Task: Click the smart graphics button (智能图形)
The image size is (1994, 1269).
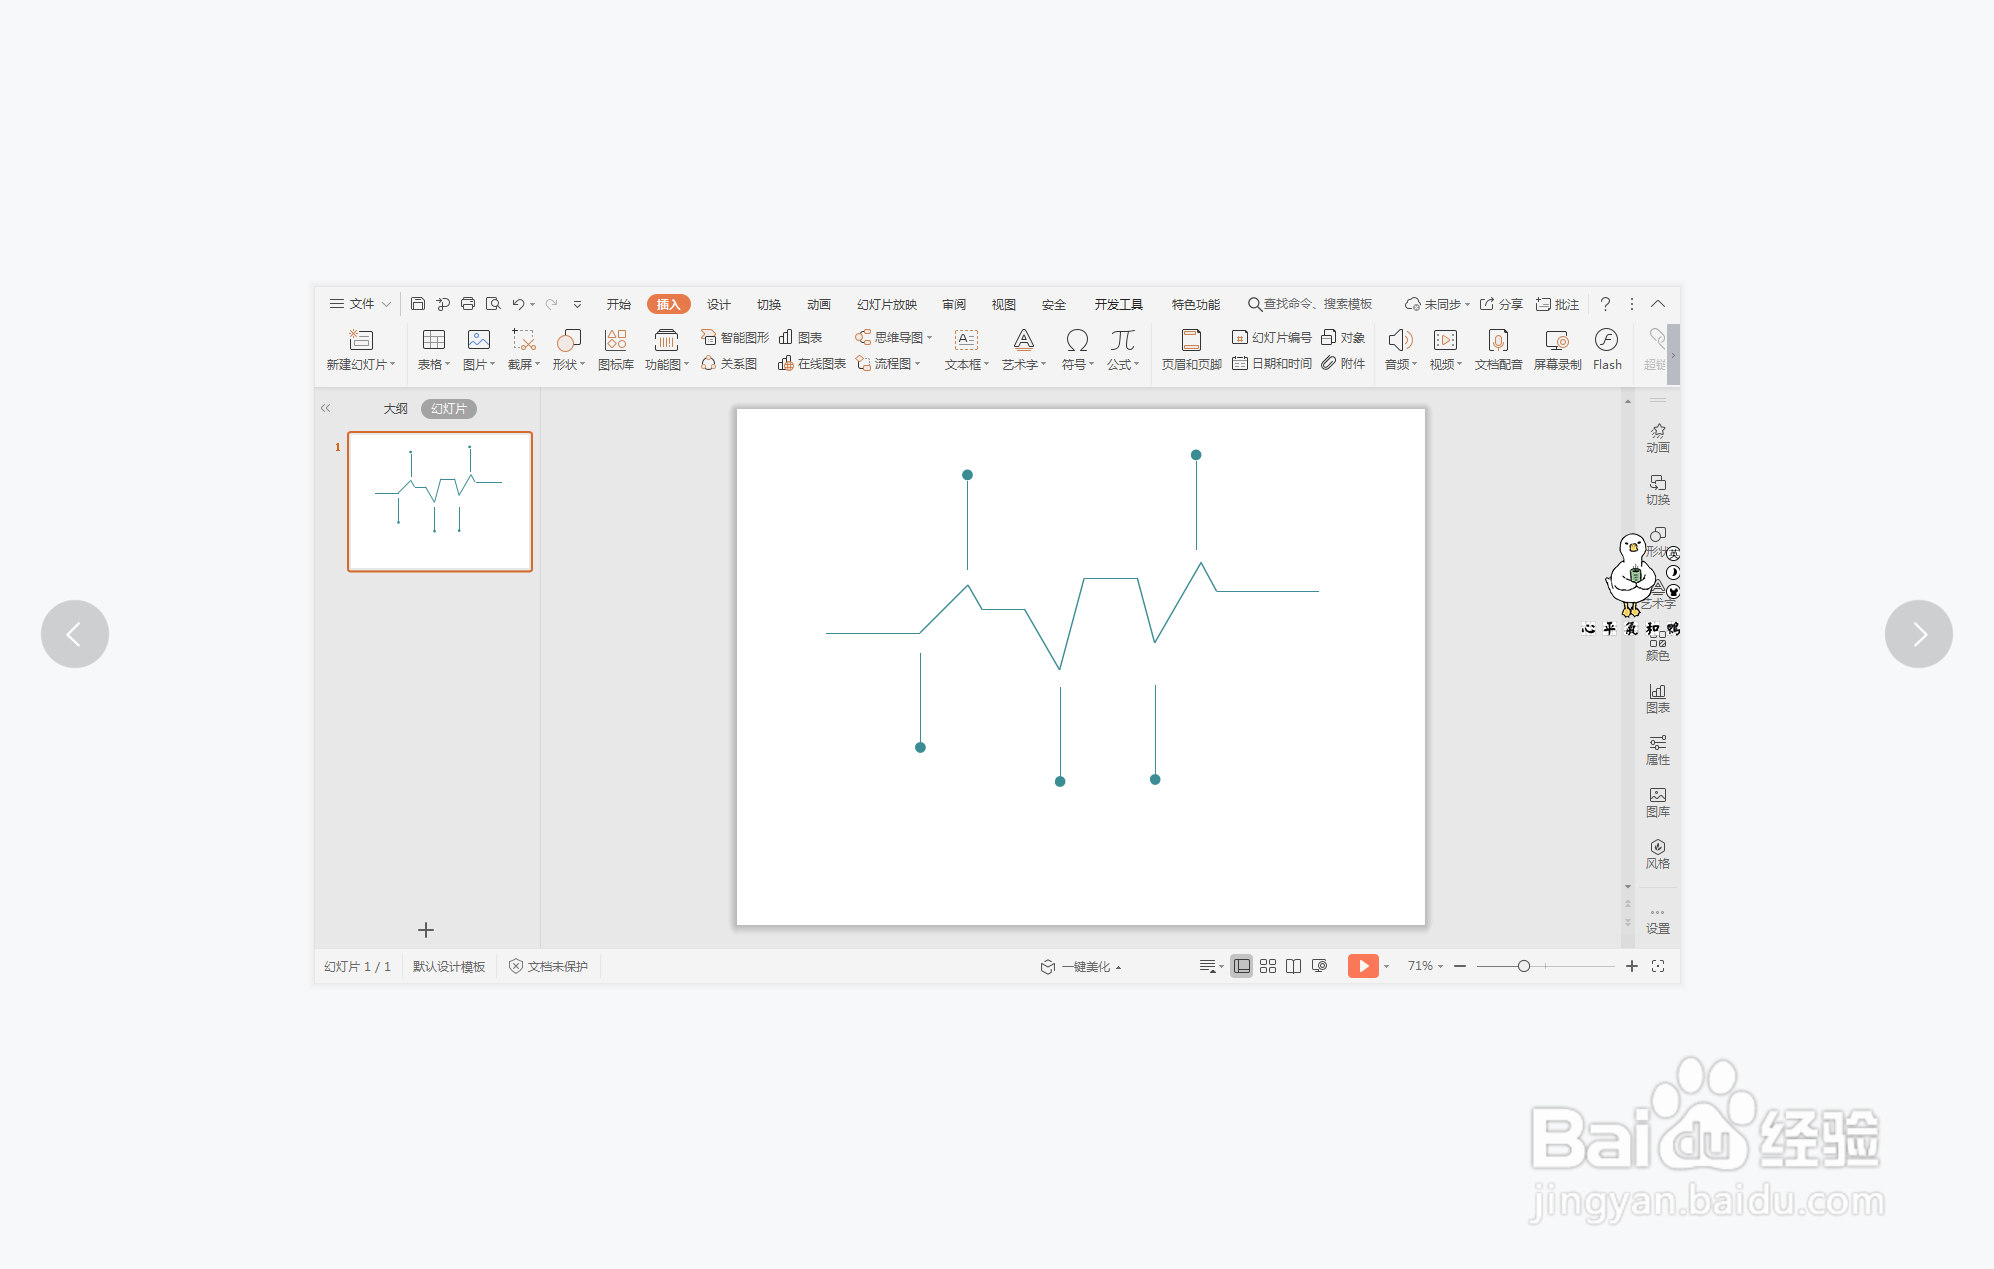Action: click(735, 337)
